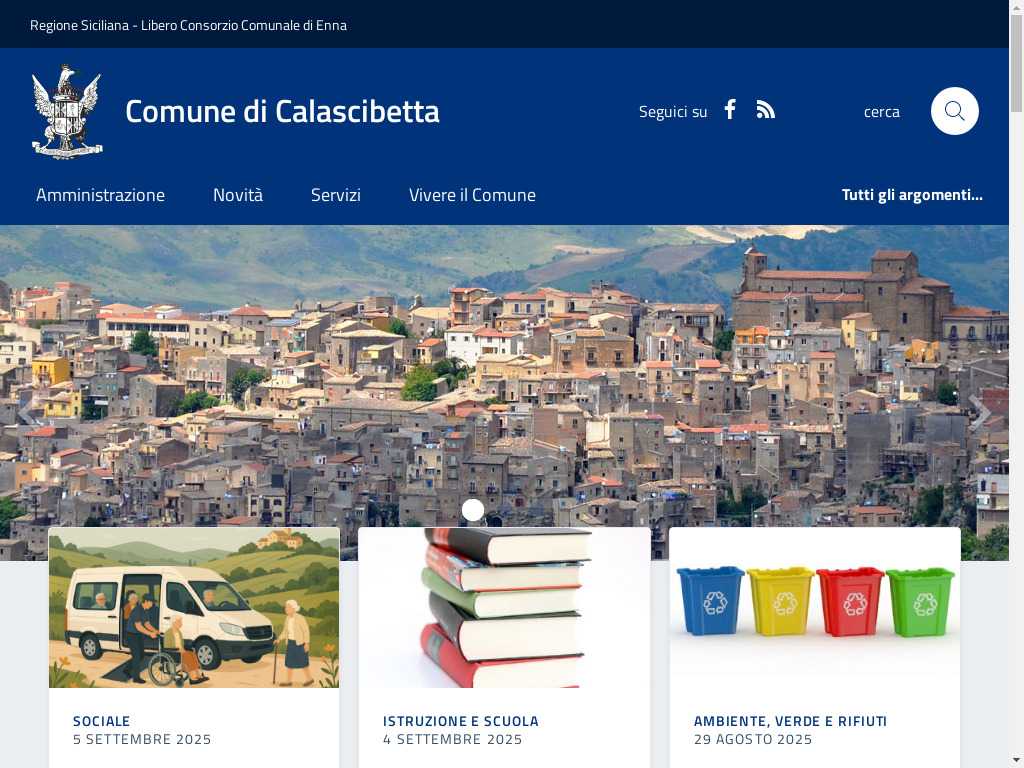Select the white carousel indicator dot
Viewport: 1024px width, 768px height.
473,510
